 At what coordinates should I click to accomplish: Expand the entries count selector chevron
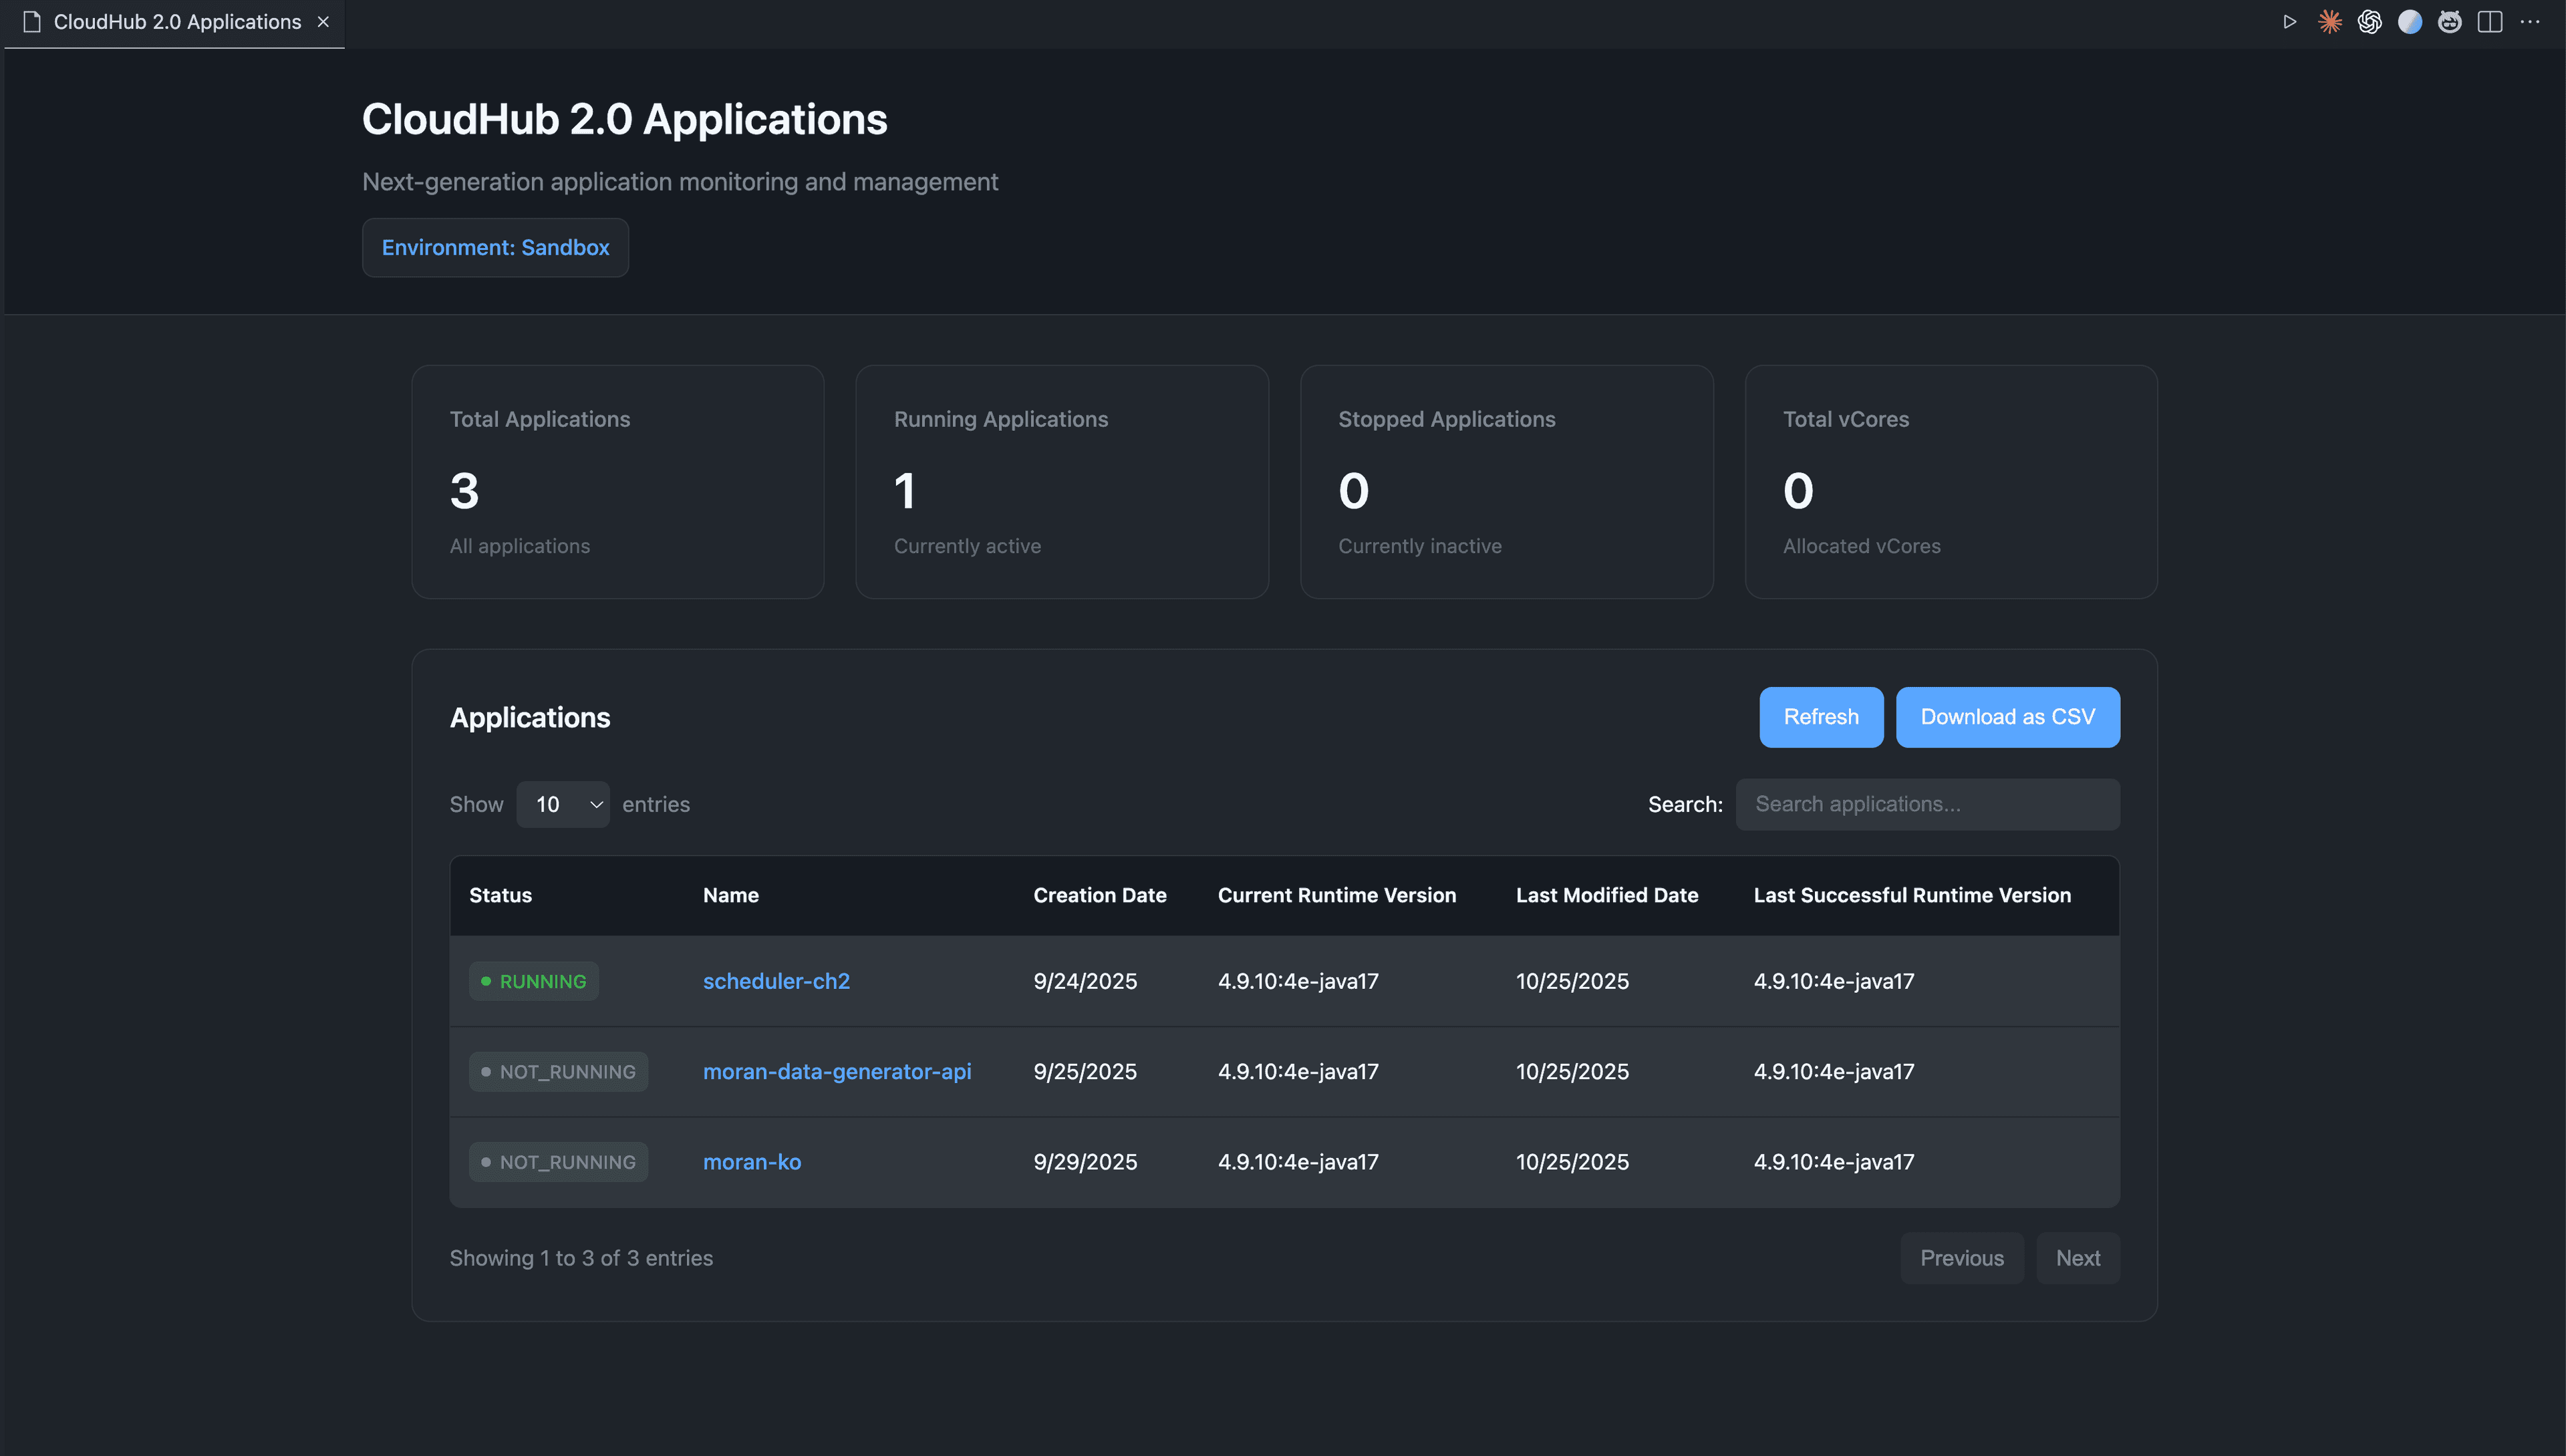coord(596,804)
